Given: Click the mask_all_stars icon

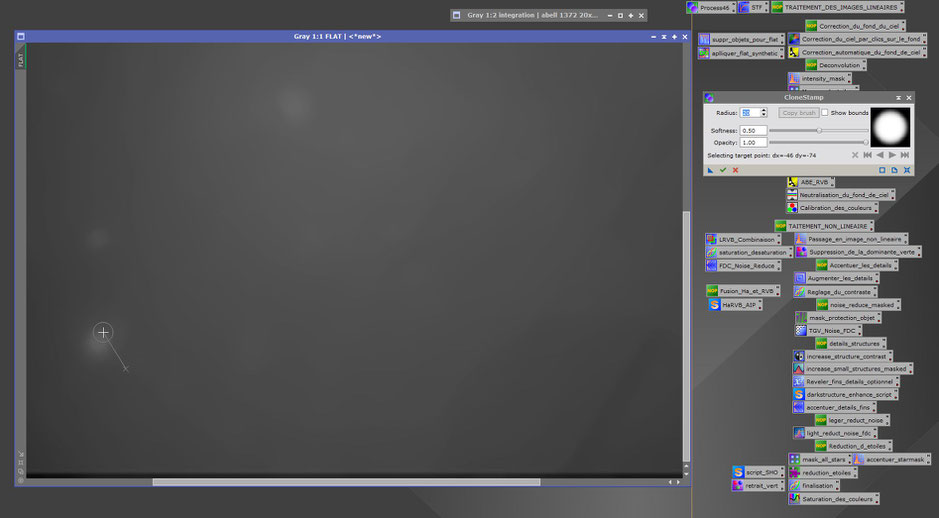Looking at the screenshot, I should [819, 459].
